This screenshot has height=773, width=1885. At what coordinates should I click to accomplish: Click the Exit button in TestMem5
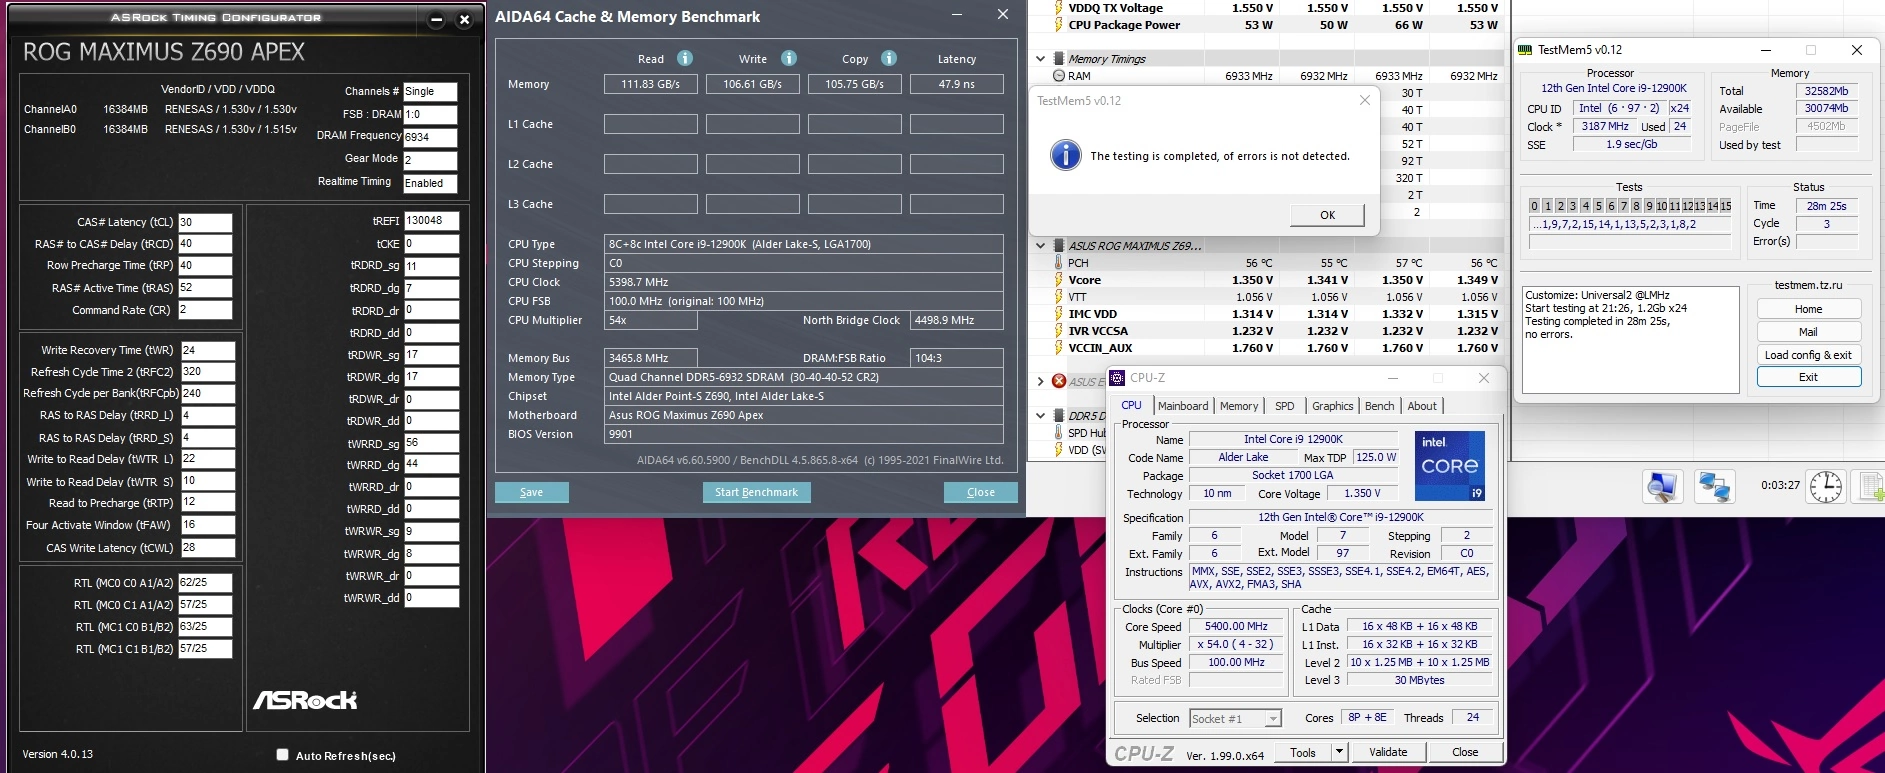(1809, 377)
